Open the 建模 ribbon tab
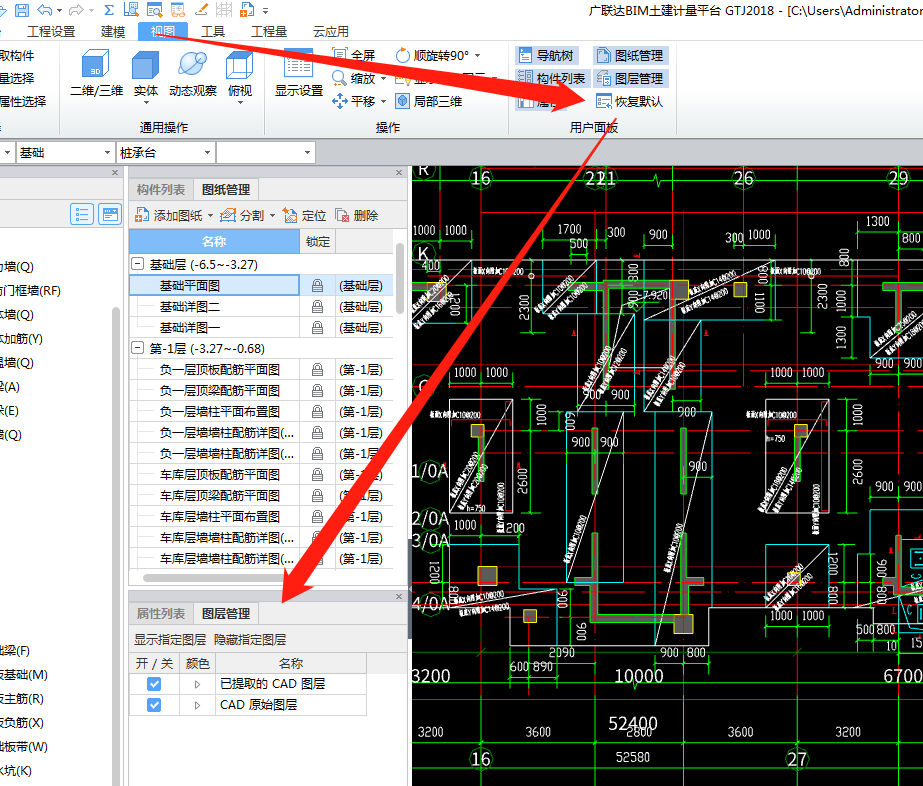The height and width of the screenshot is (786, 923). click(112, 32)
